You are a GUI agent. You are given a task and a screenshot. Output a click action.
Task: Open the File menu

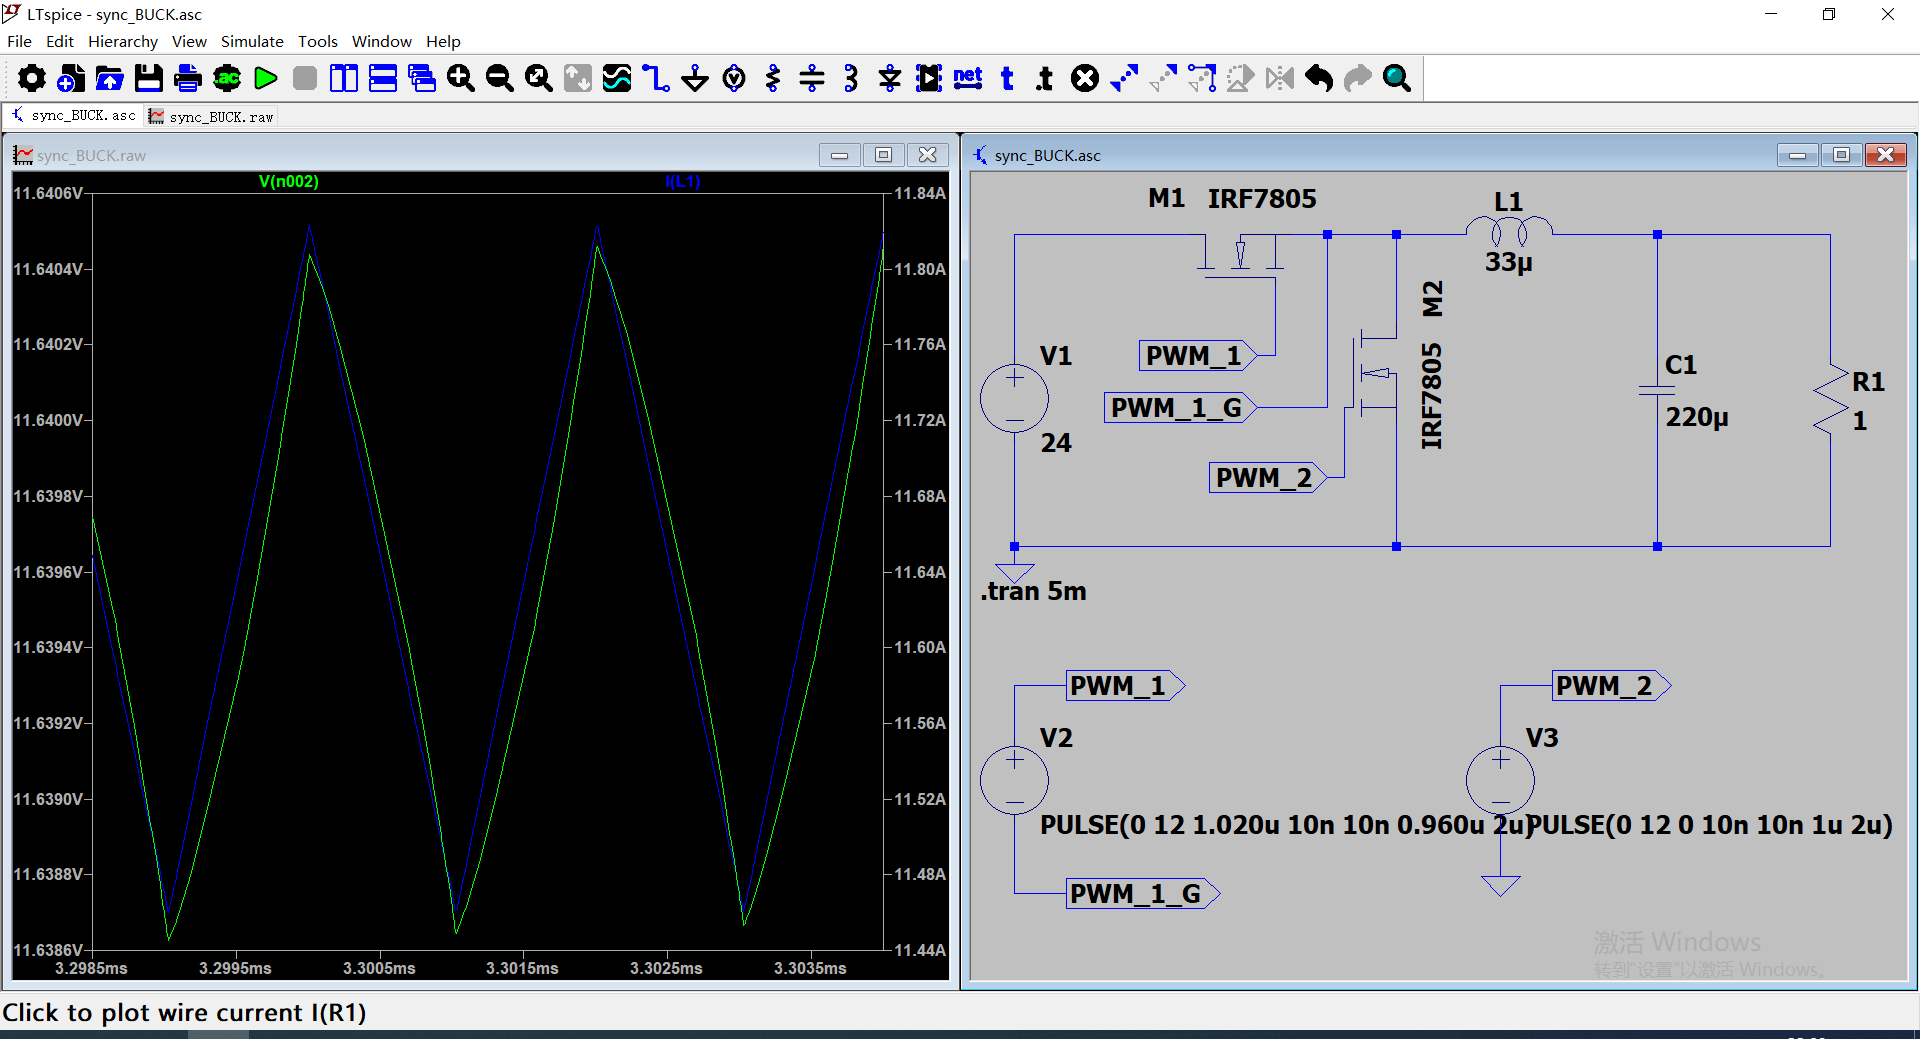[19, 41]
